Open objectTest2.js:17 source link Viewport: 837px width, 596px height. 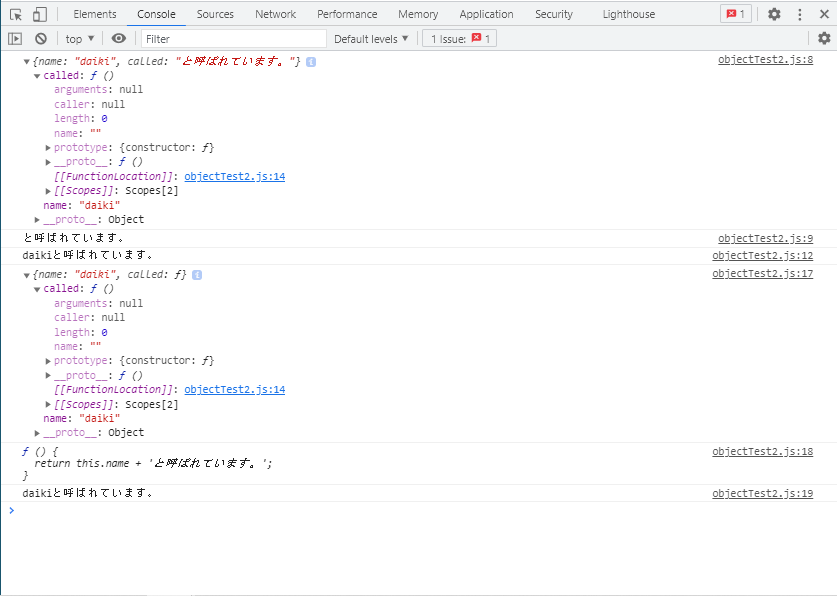762,274
